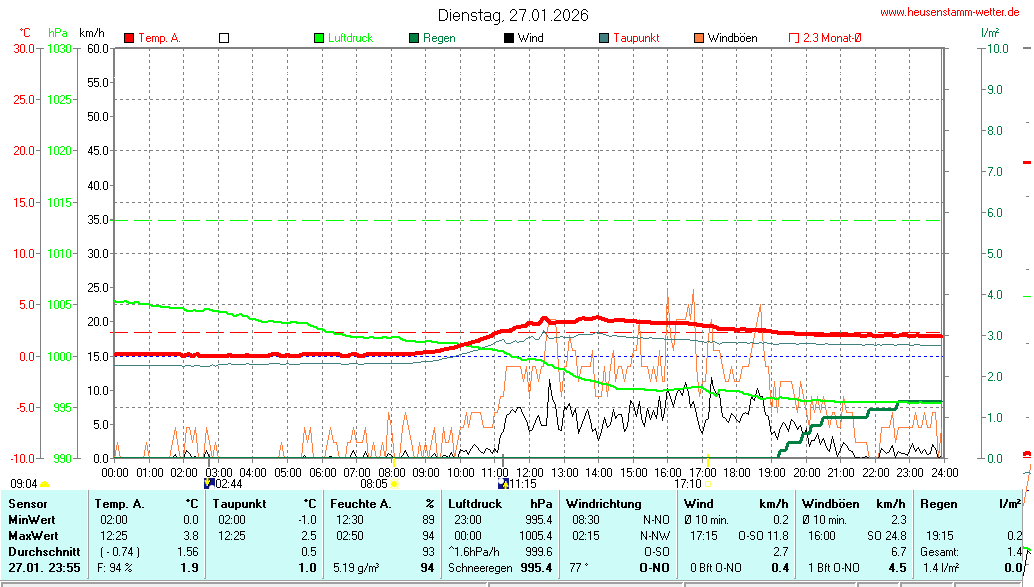This screenshot has width=1034, height=587.
Task: Click the yellow sun marker beside 08:05
Action: point(395,484)
